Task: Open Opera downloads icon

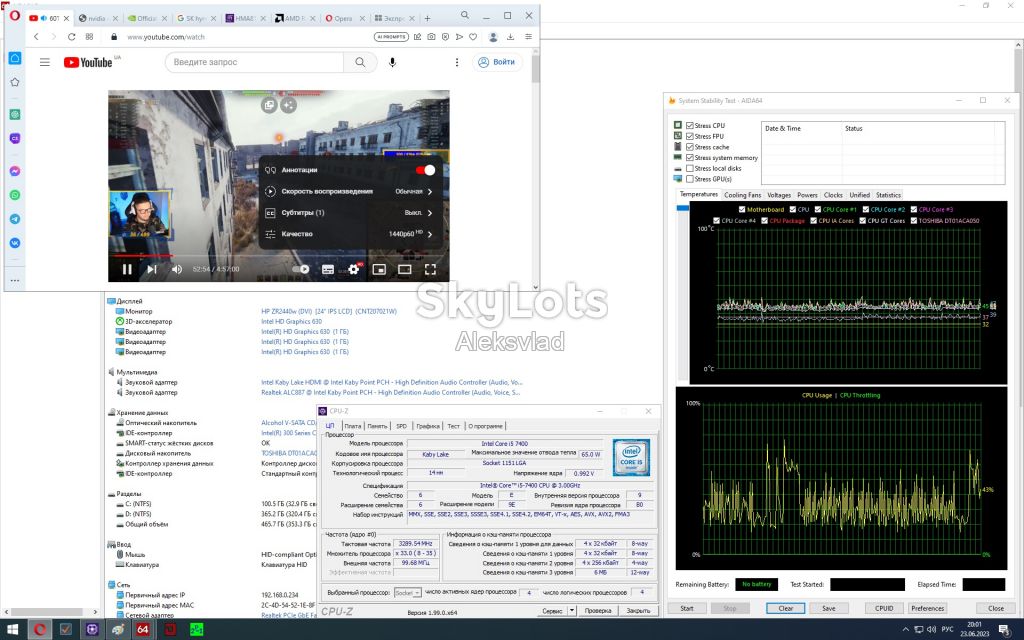Action: point(511,37)
